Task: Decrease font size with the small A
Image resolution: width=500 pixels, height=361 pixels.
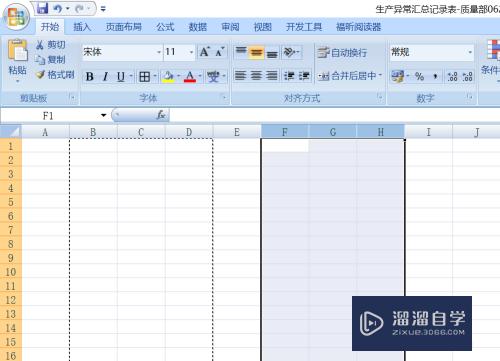Action: 220,52
